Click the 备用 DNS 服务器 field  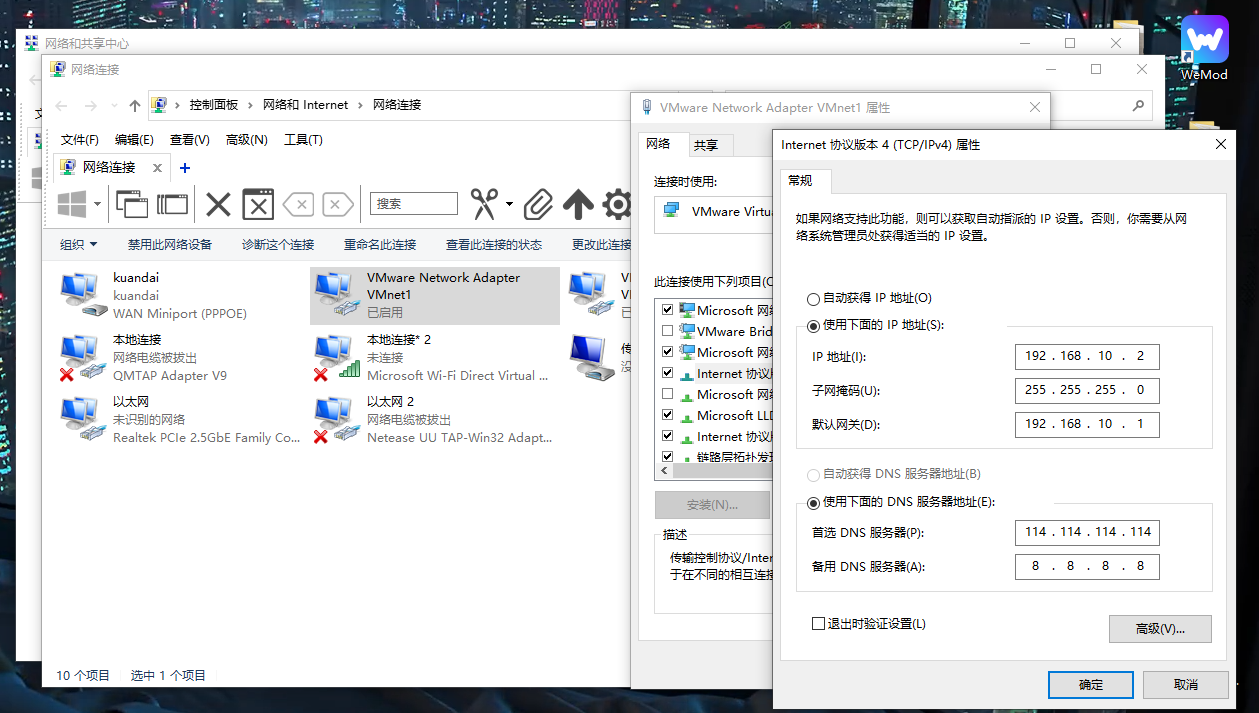tap(1087, 566)
